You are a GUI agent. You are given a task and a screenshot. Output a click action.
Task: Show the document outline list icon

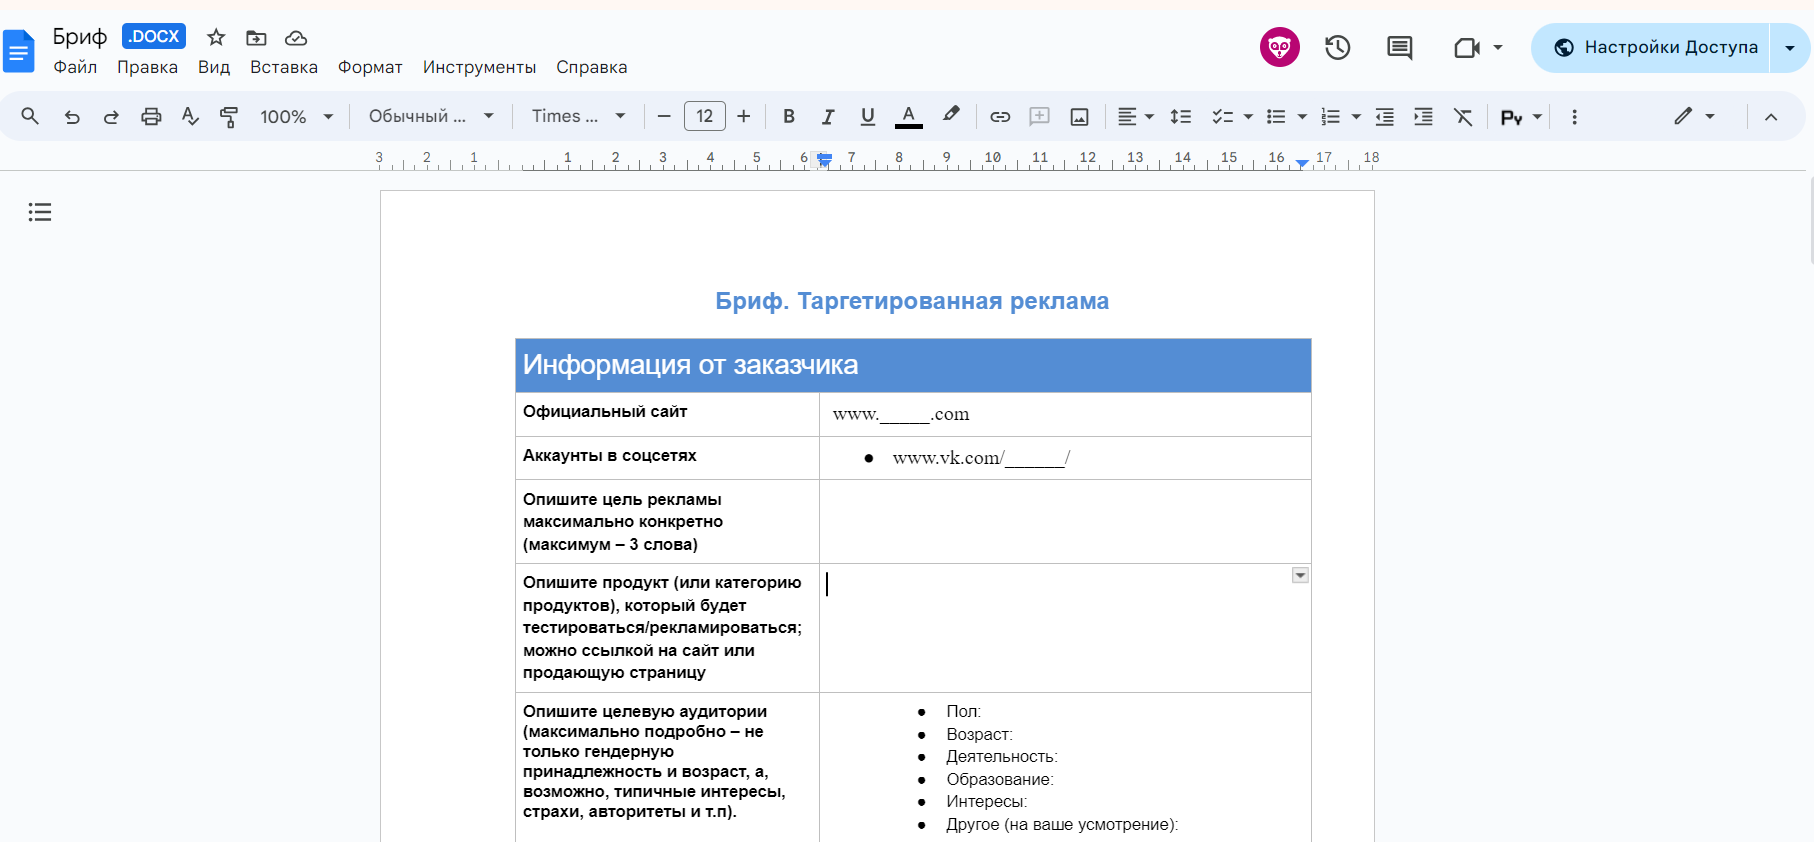(40, 212)
